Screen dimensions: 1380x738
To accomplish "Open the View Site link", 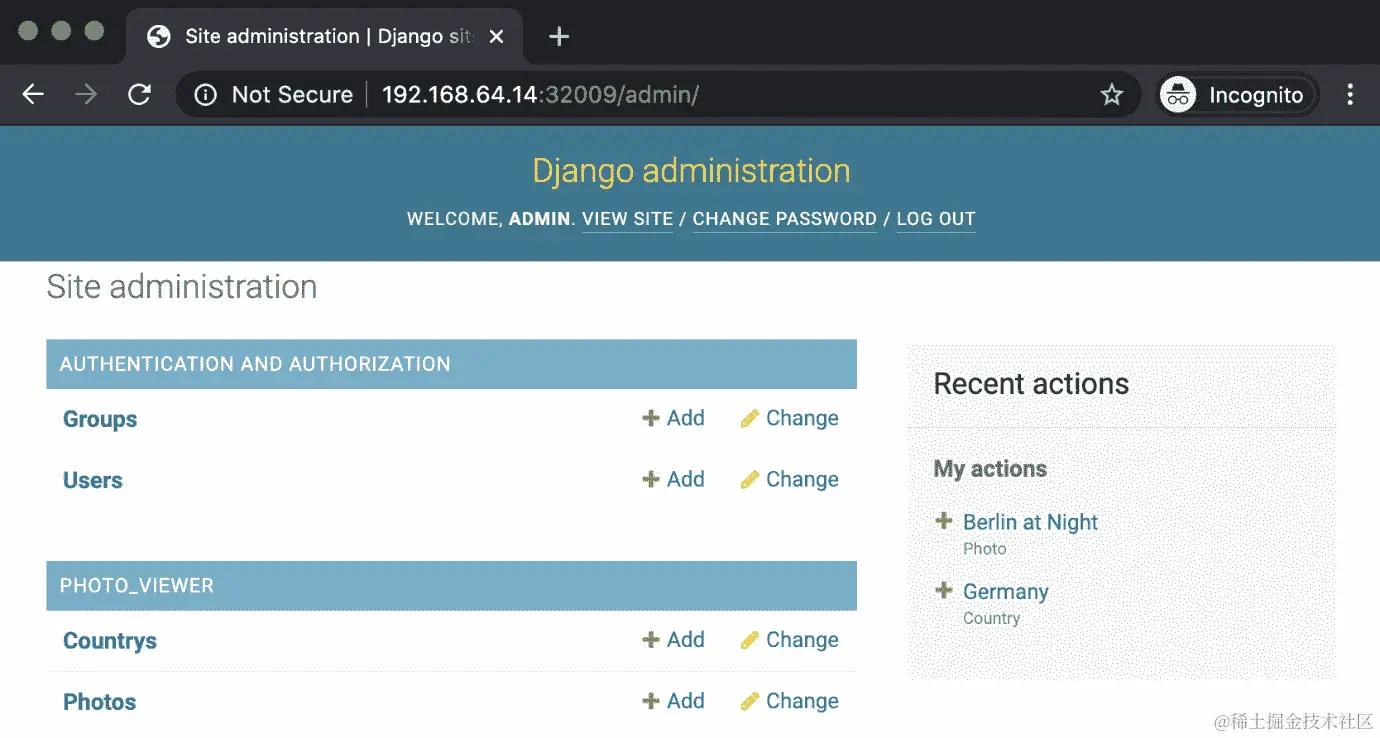I will [x=627, y=219].
